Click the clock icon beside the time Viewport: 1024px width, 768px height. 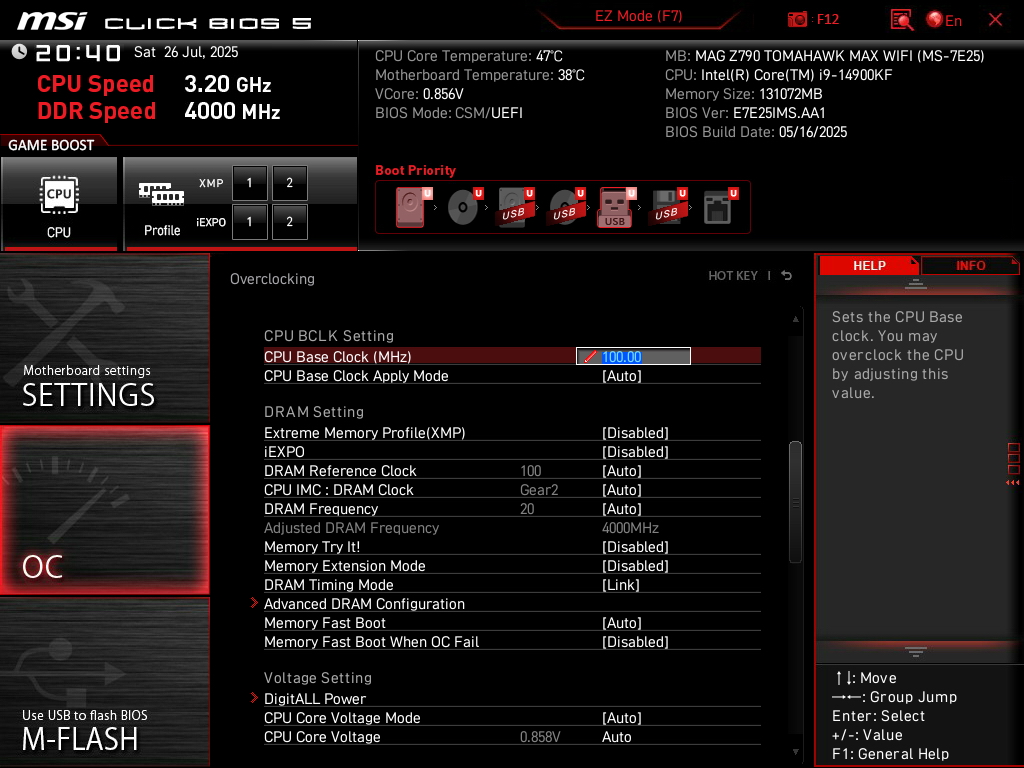(x=20, y=52)
